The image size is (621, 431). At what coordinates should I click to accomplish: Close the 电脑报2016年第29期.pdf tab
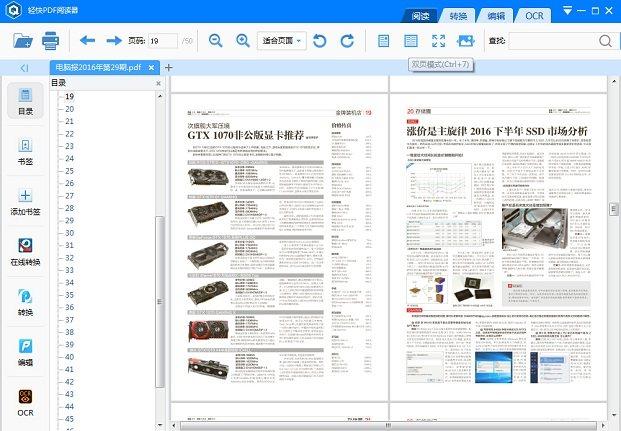(151, 68)
